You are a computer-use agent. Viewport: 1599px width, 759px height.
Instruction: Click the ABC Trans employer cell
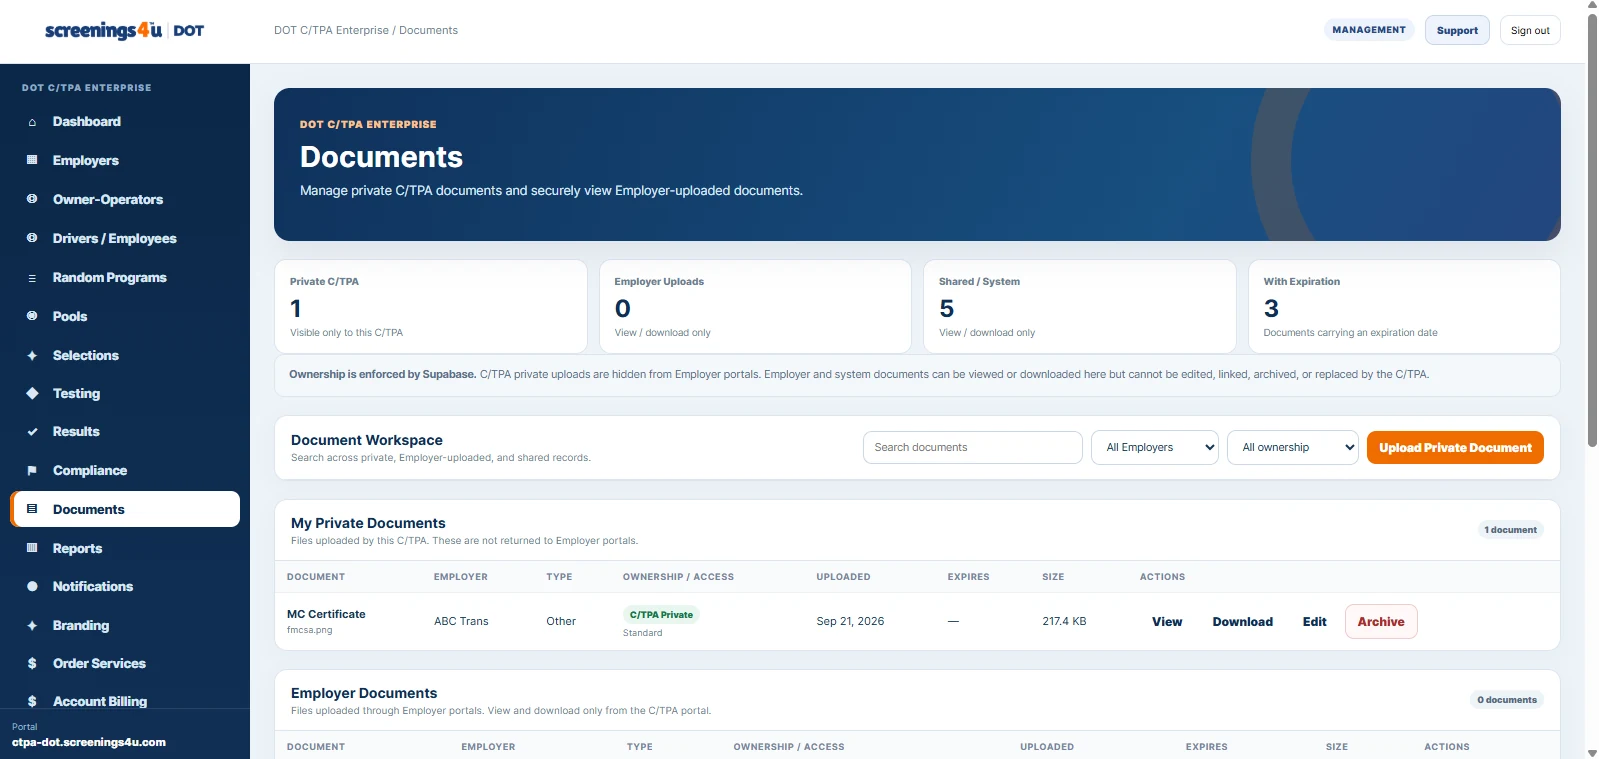461,621
